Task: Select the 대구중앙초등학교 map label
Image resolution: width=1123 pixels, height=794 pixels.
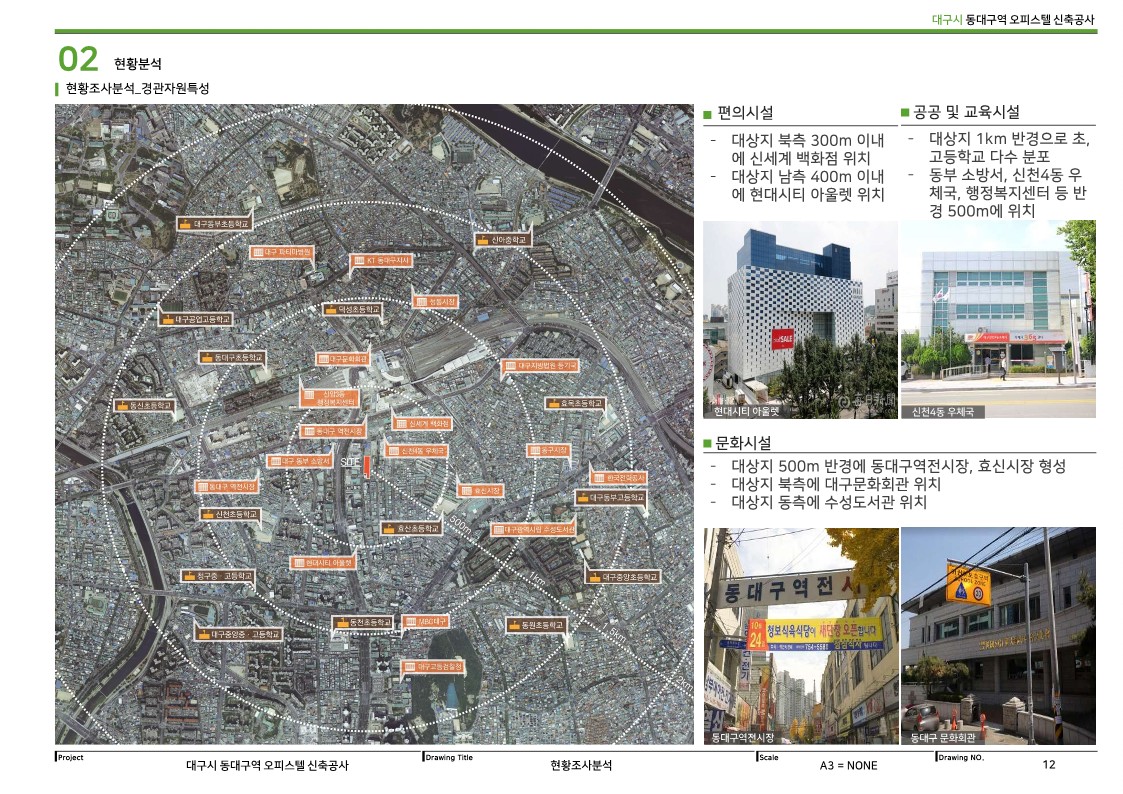Action: tap(622, 576)
